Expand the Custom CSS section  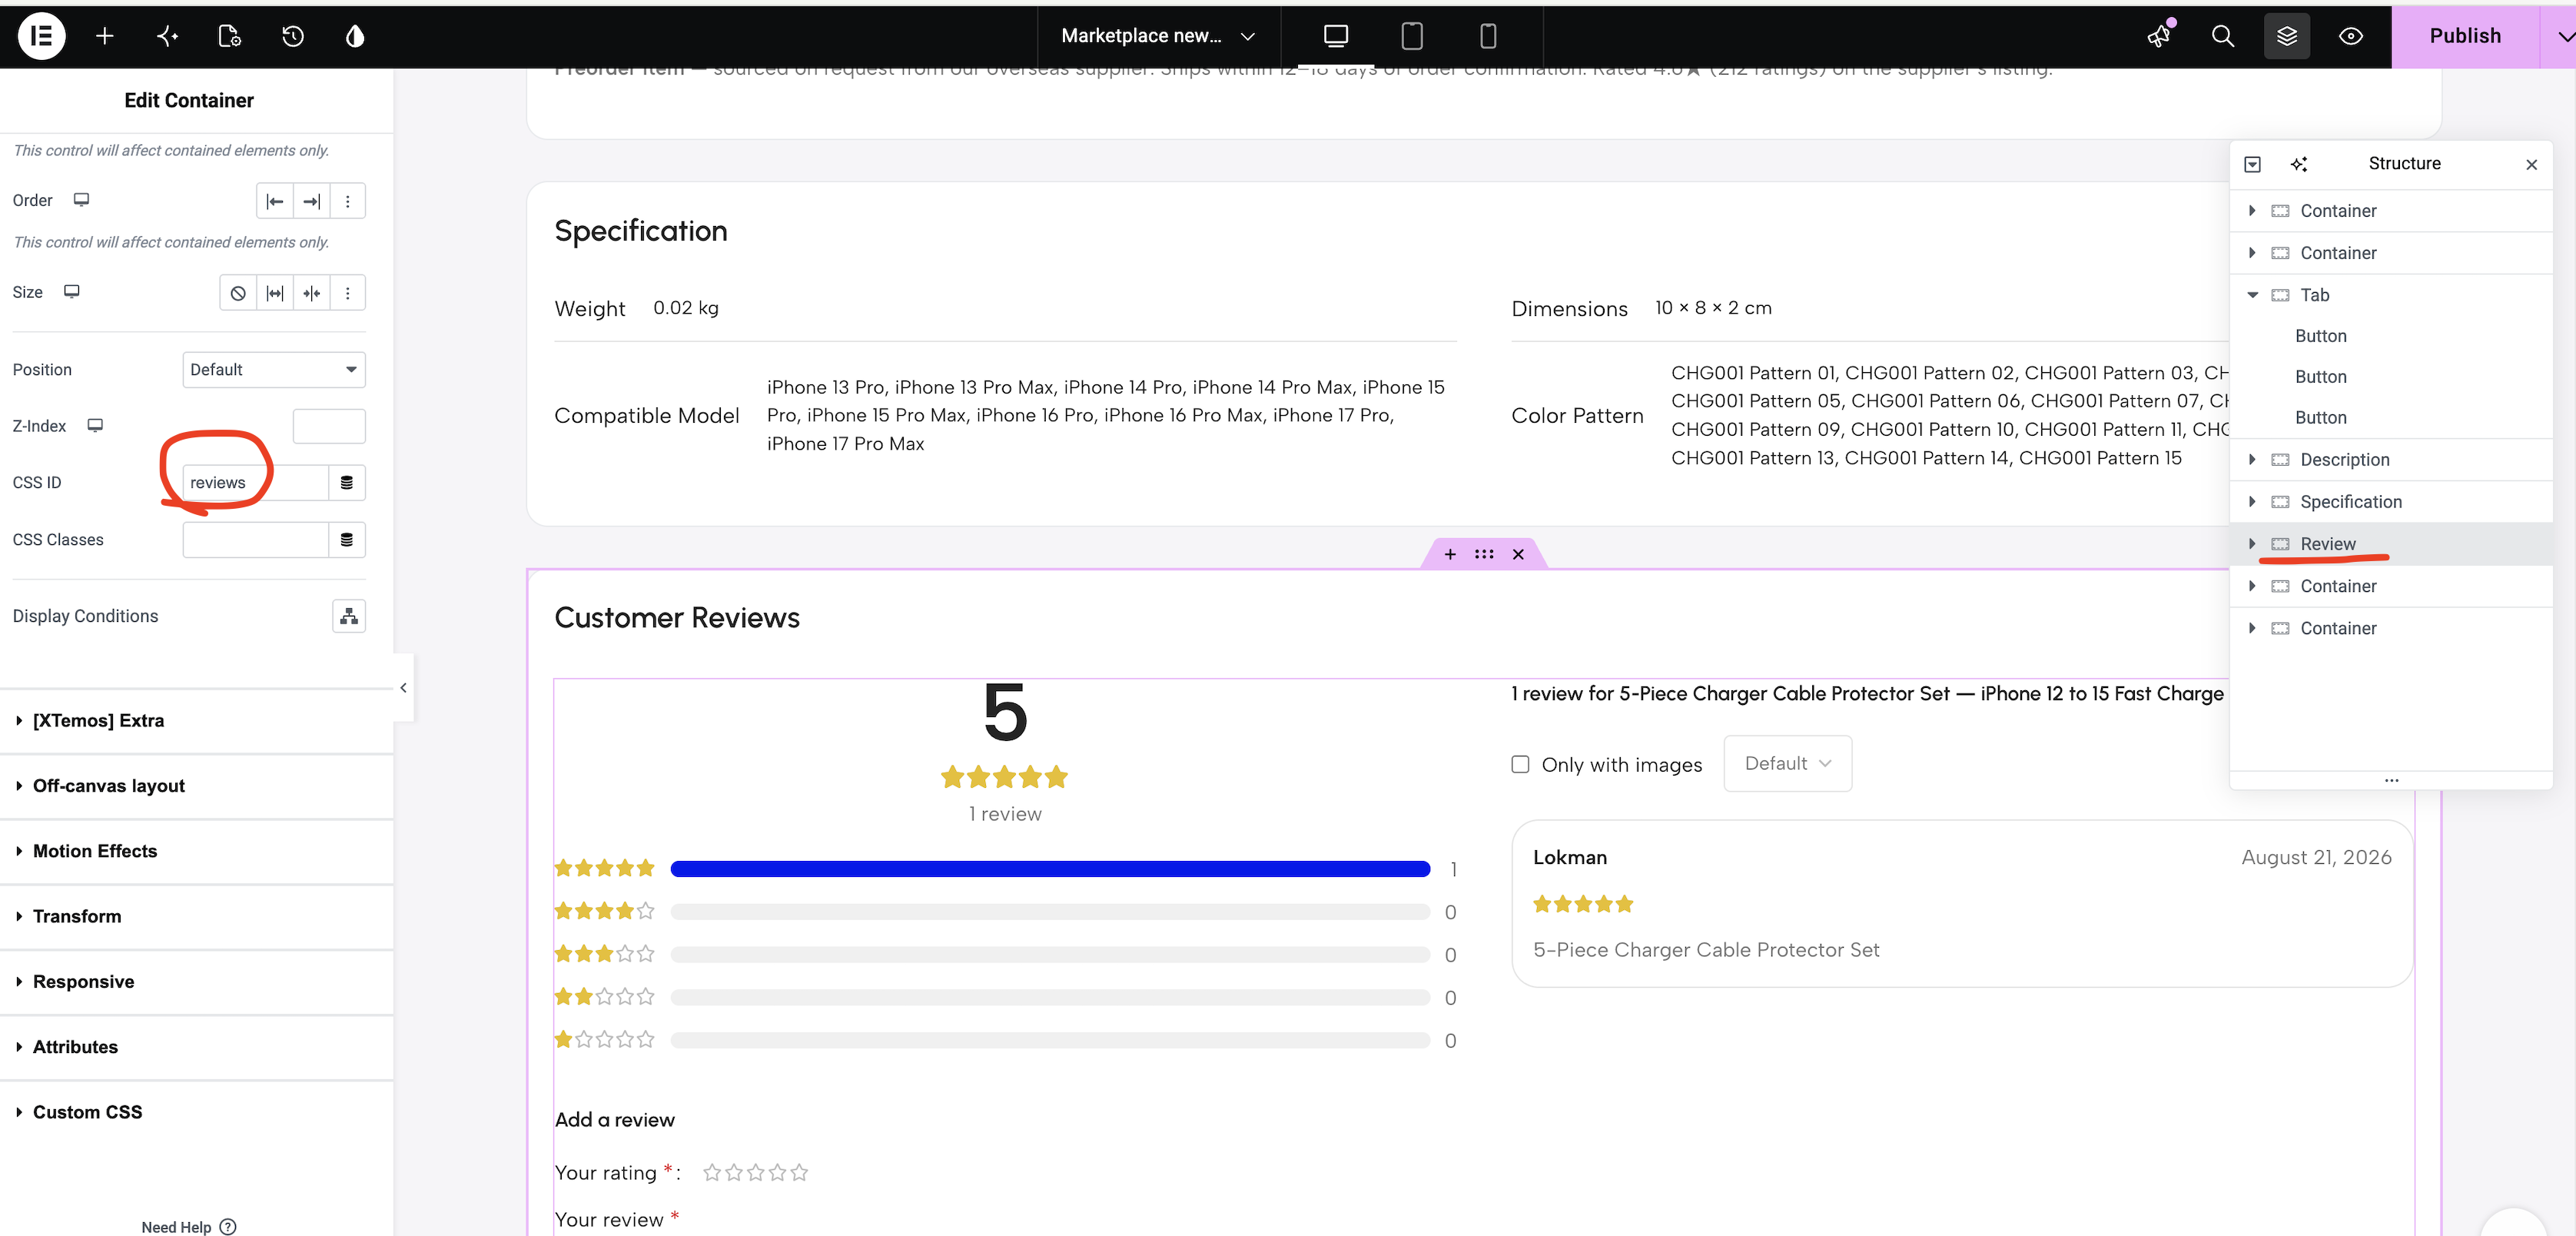tap(197, 1112)
